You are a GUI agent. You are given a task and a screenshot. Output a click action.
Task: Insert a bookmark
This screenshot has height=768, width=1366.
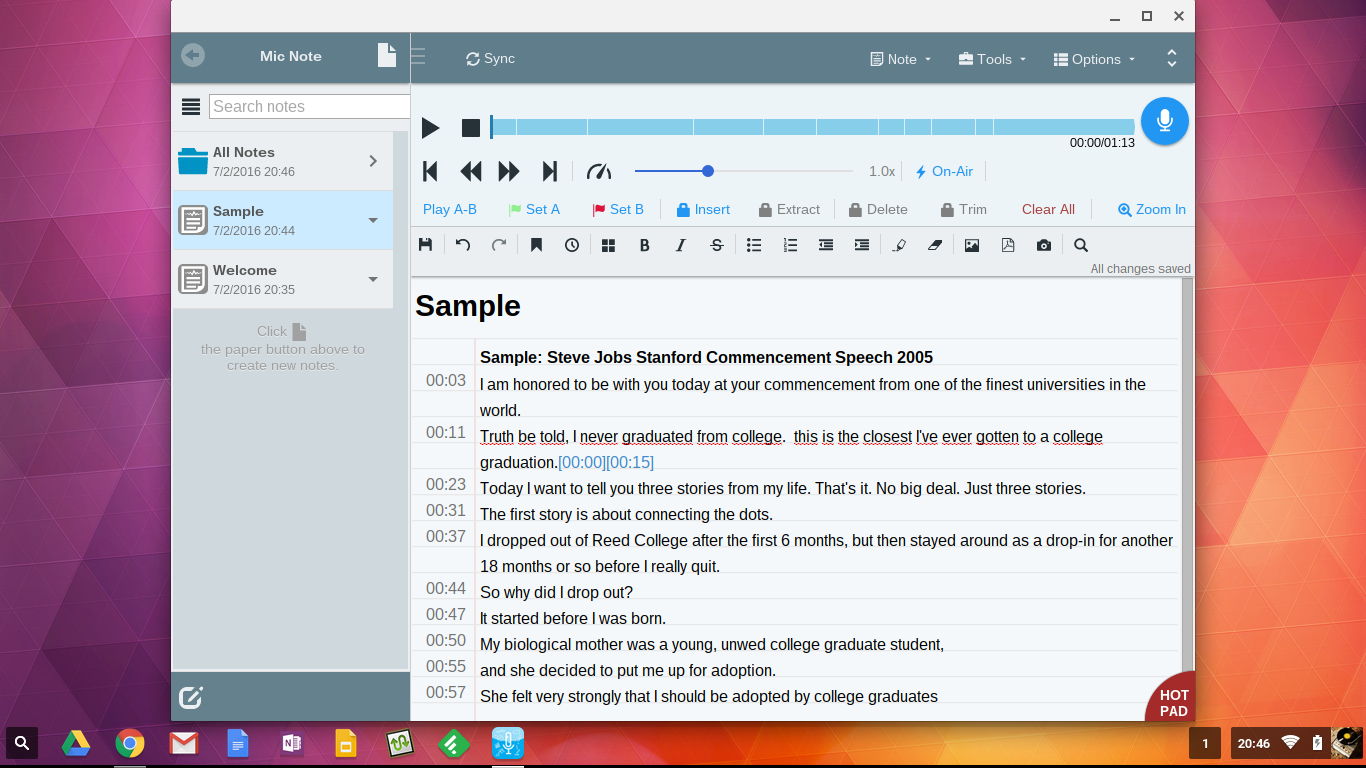[x=536, y=245]
